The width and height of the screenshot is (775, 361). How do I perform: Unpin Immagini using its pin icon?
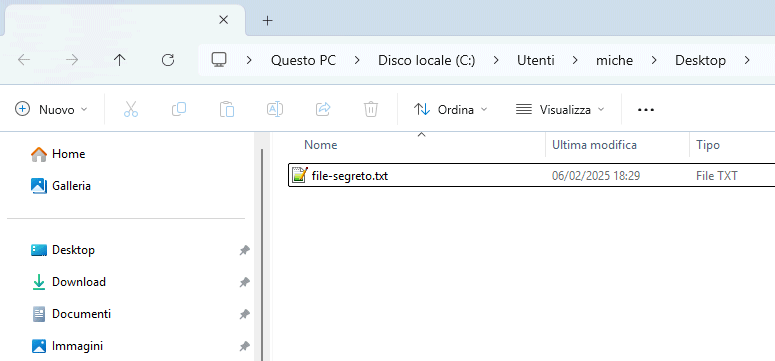tap(244, 346)
